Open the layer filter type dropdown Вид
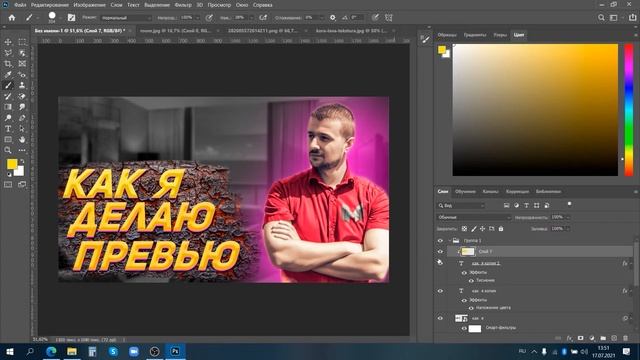 [x=461, y=205]
